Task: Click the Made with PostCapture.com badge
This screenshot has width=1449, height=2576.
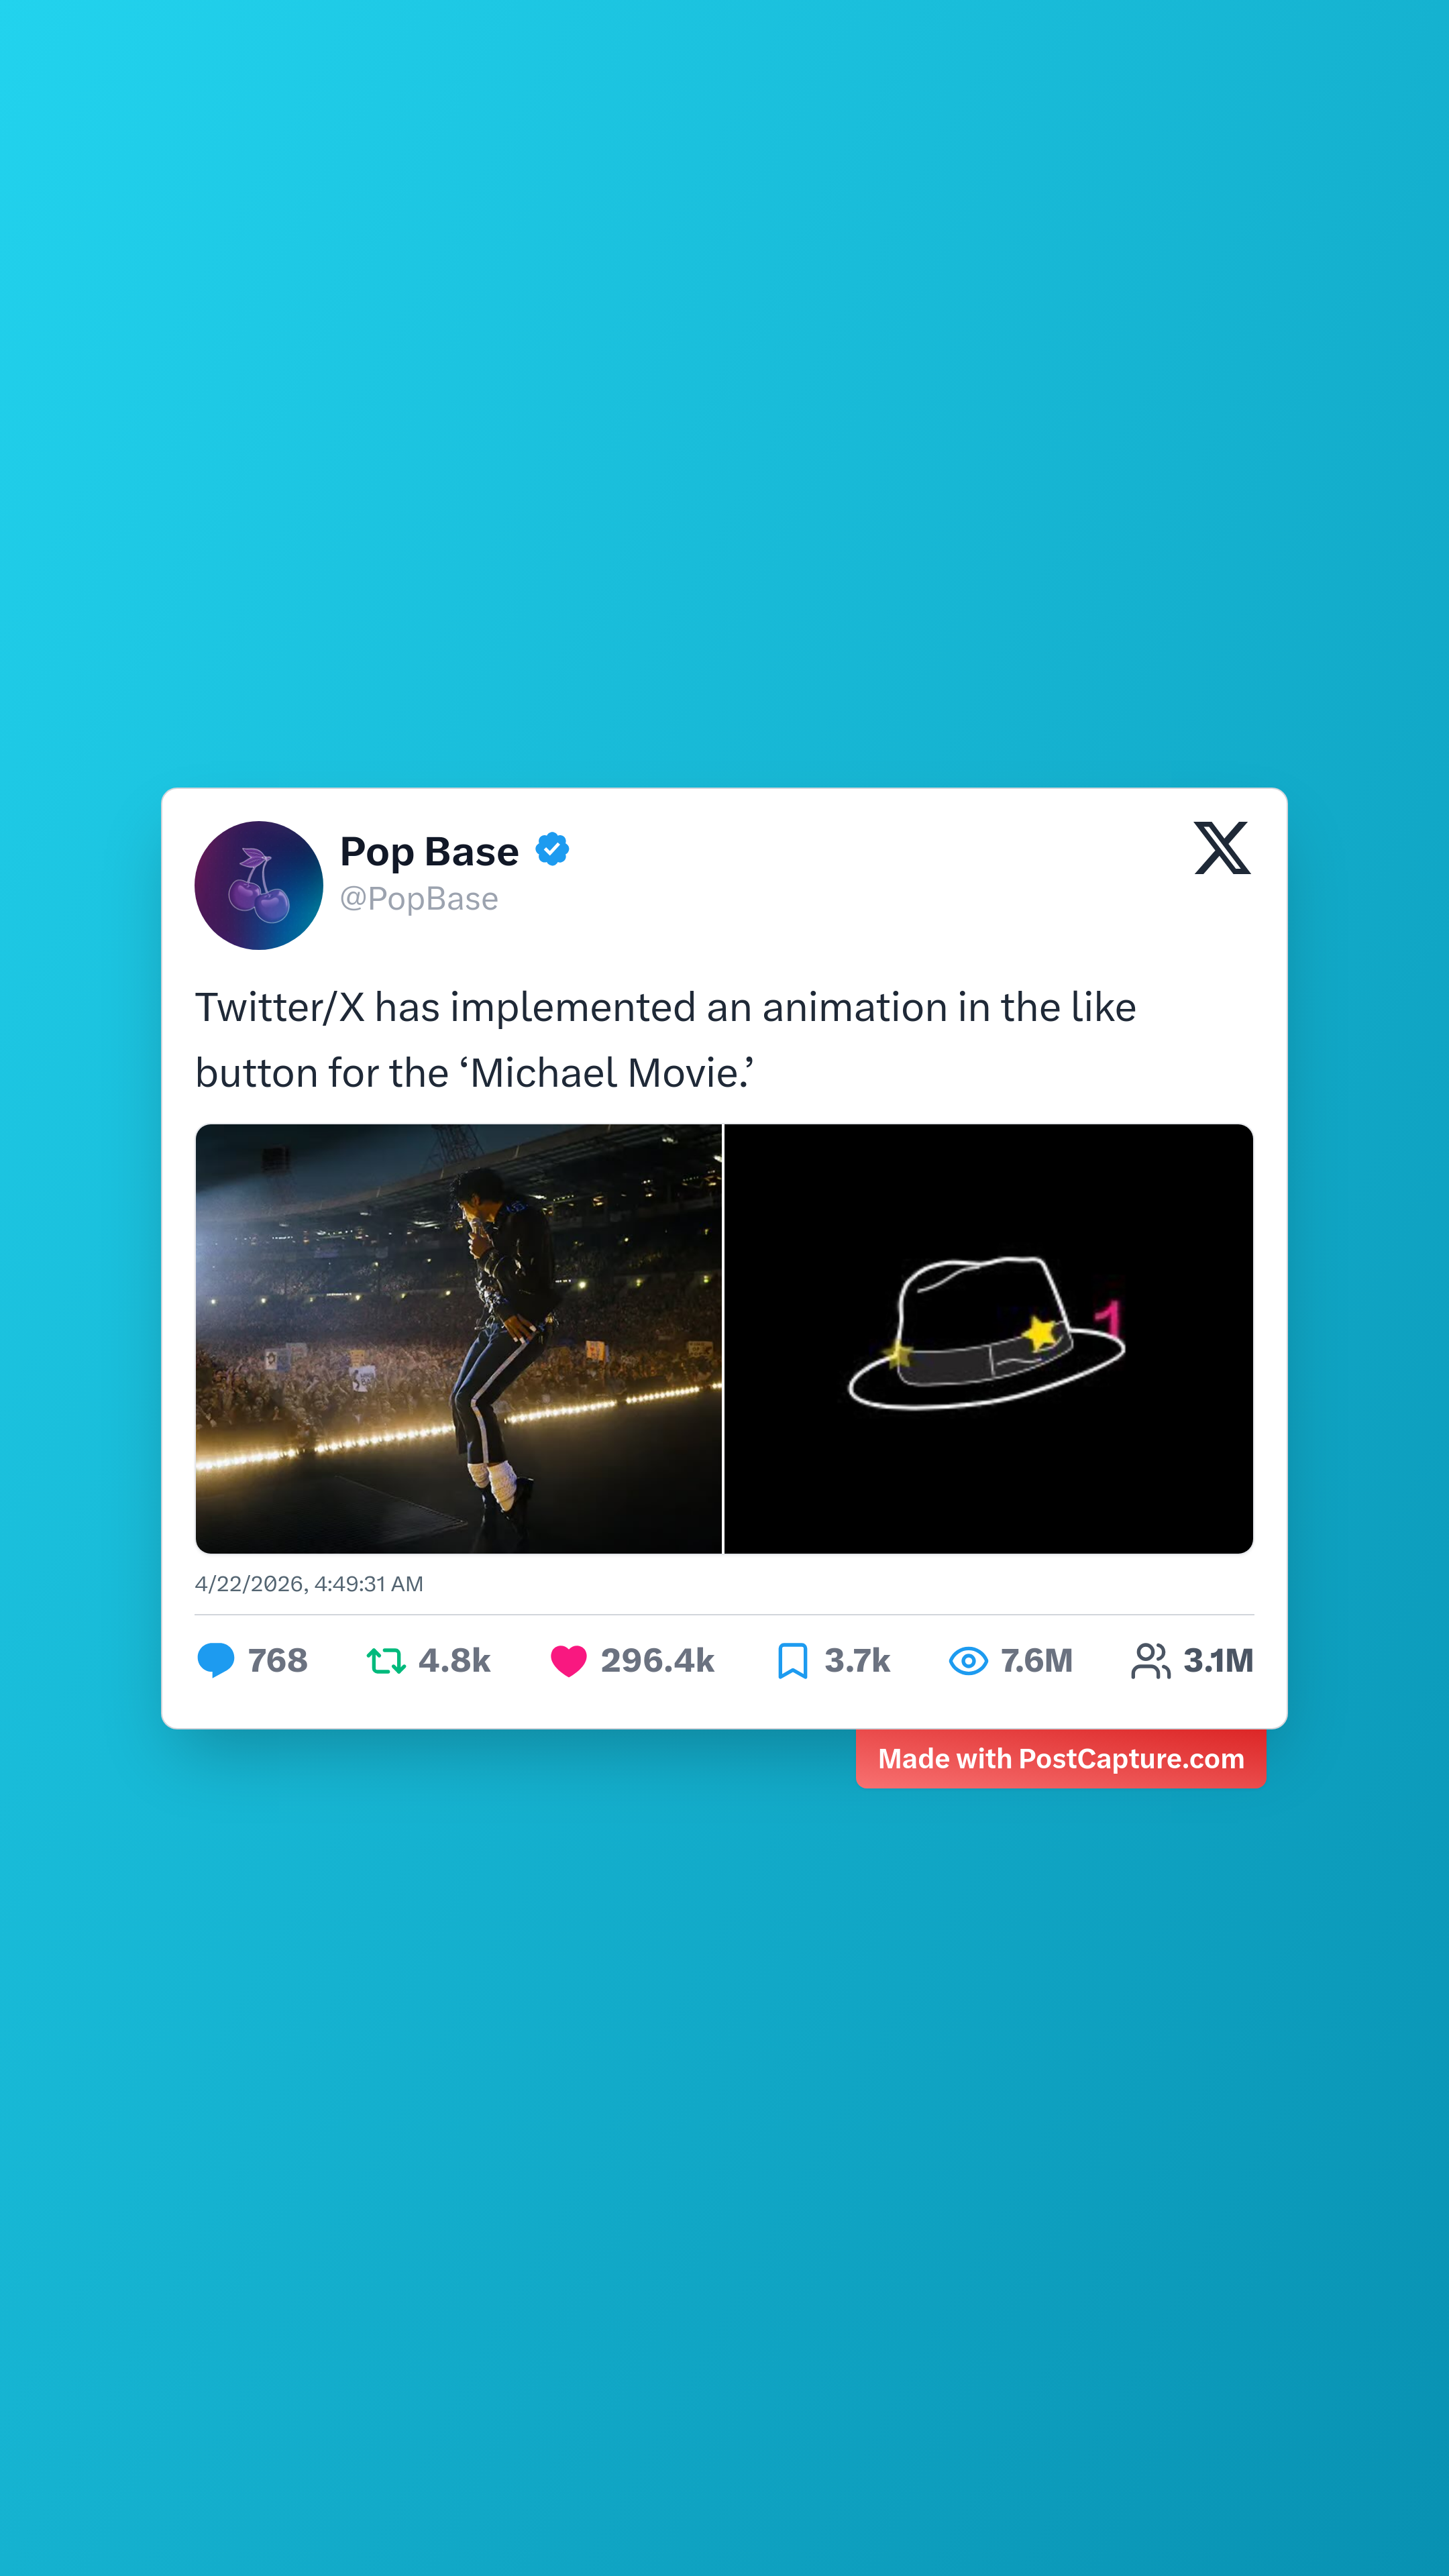Action: coord(1061,1759)
